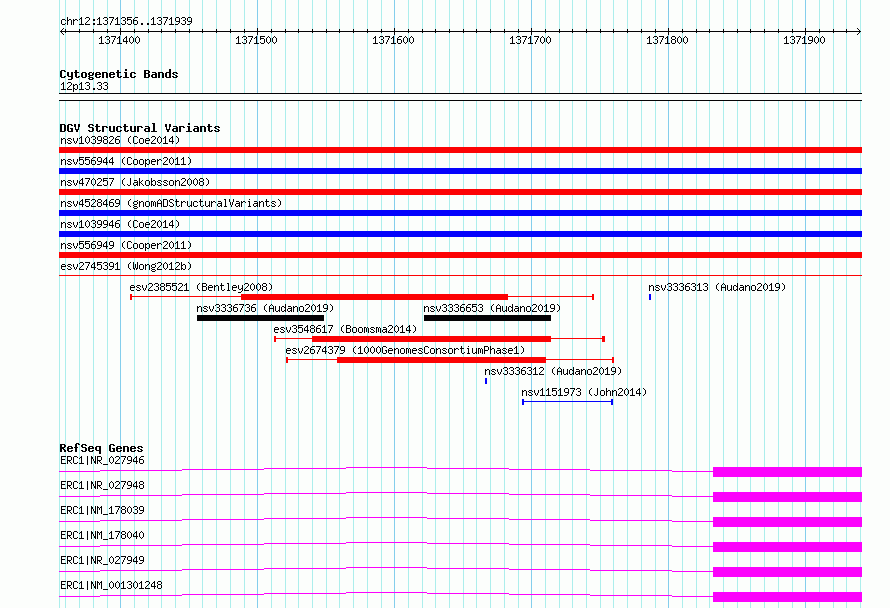Open the nsv3336736 (Audano2019) label
The image size is (890, 608).
click(x=265, y=308)
